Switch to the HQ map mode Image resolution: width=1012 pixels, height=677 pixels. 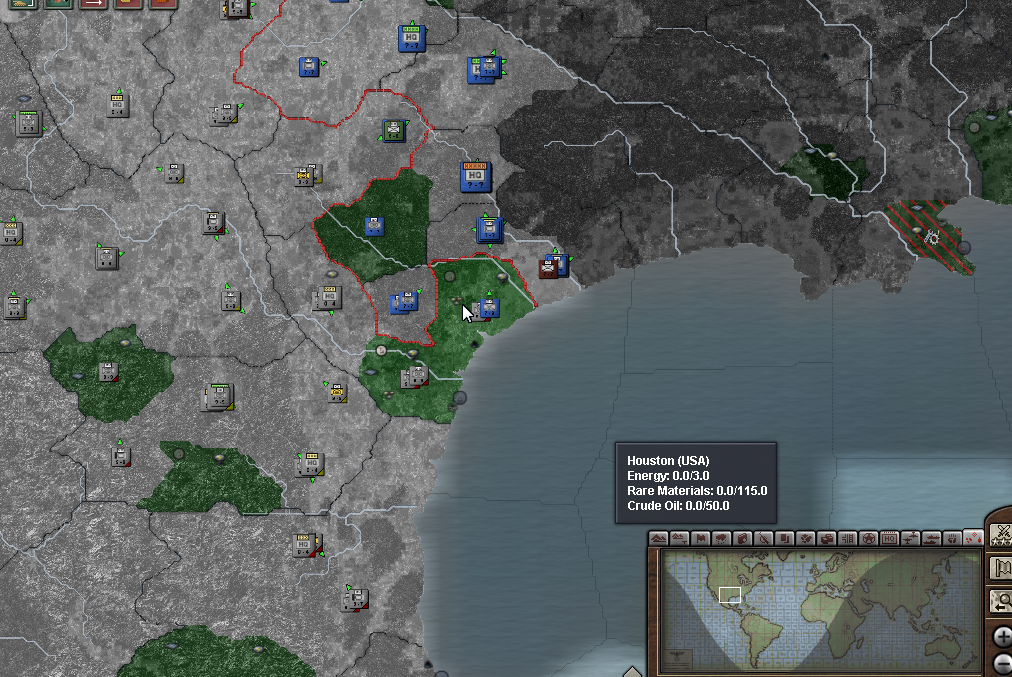tap(889, 538)
